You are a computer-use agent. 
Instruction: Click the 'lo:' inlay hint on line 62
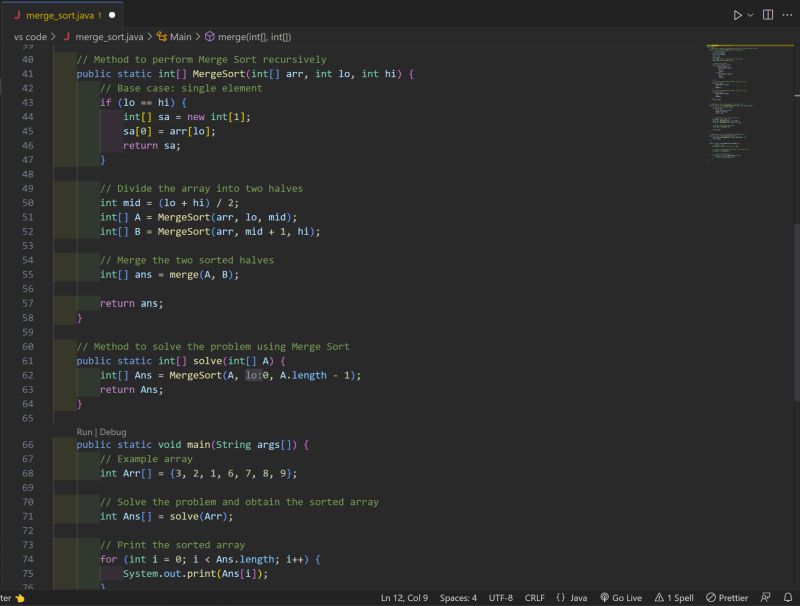(253, 375)
